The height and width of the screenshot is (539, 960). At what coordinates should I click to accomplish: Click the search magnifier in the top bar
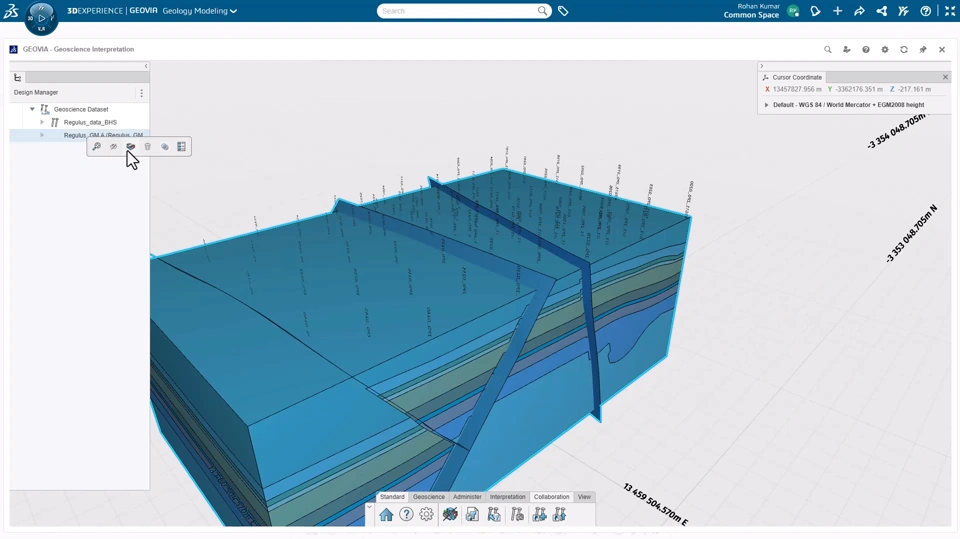click(x=542, y=11)
